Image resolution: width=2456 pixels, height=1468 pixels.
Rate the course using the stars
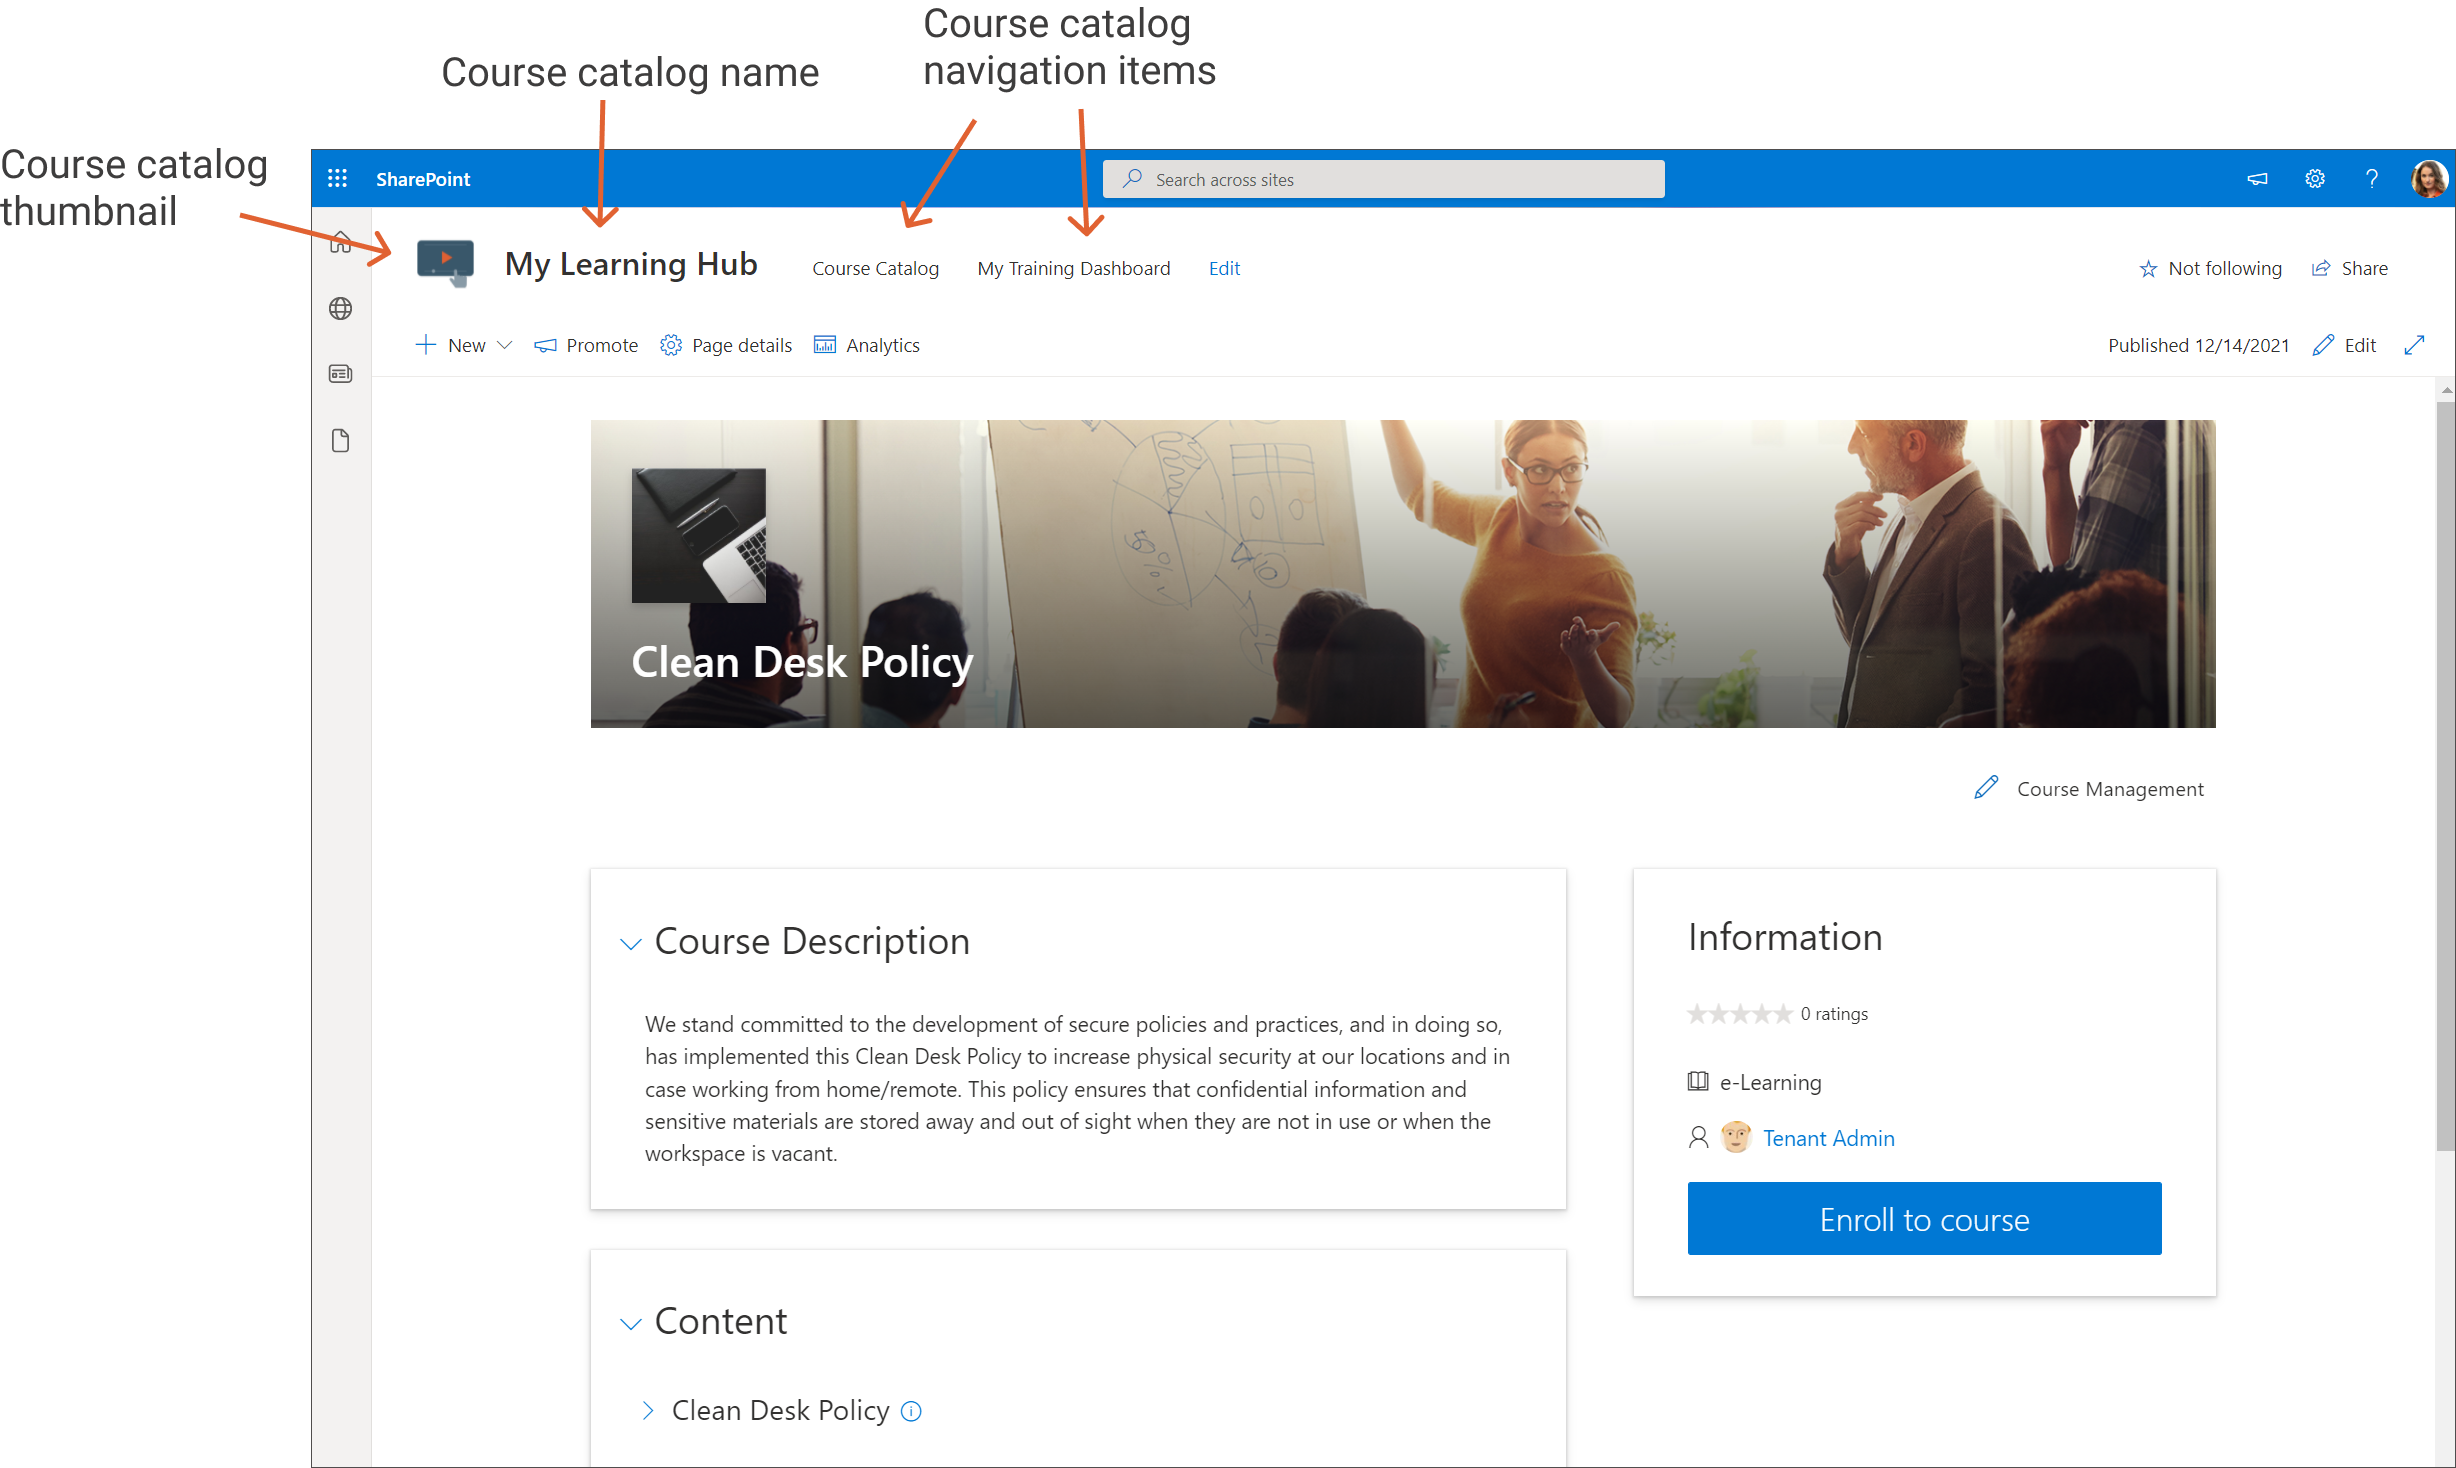pos(1739,1014)
